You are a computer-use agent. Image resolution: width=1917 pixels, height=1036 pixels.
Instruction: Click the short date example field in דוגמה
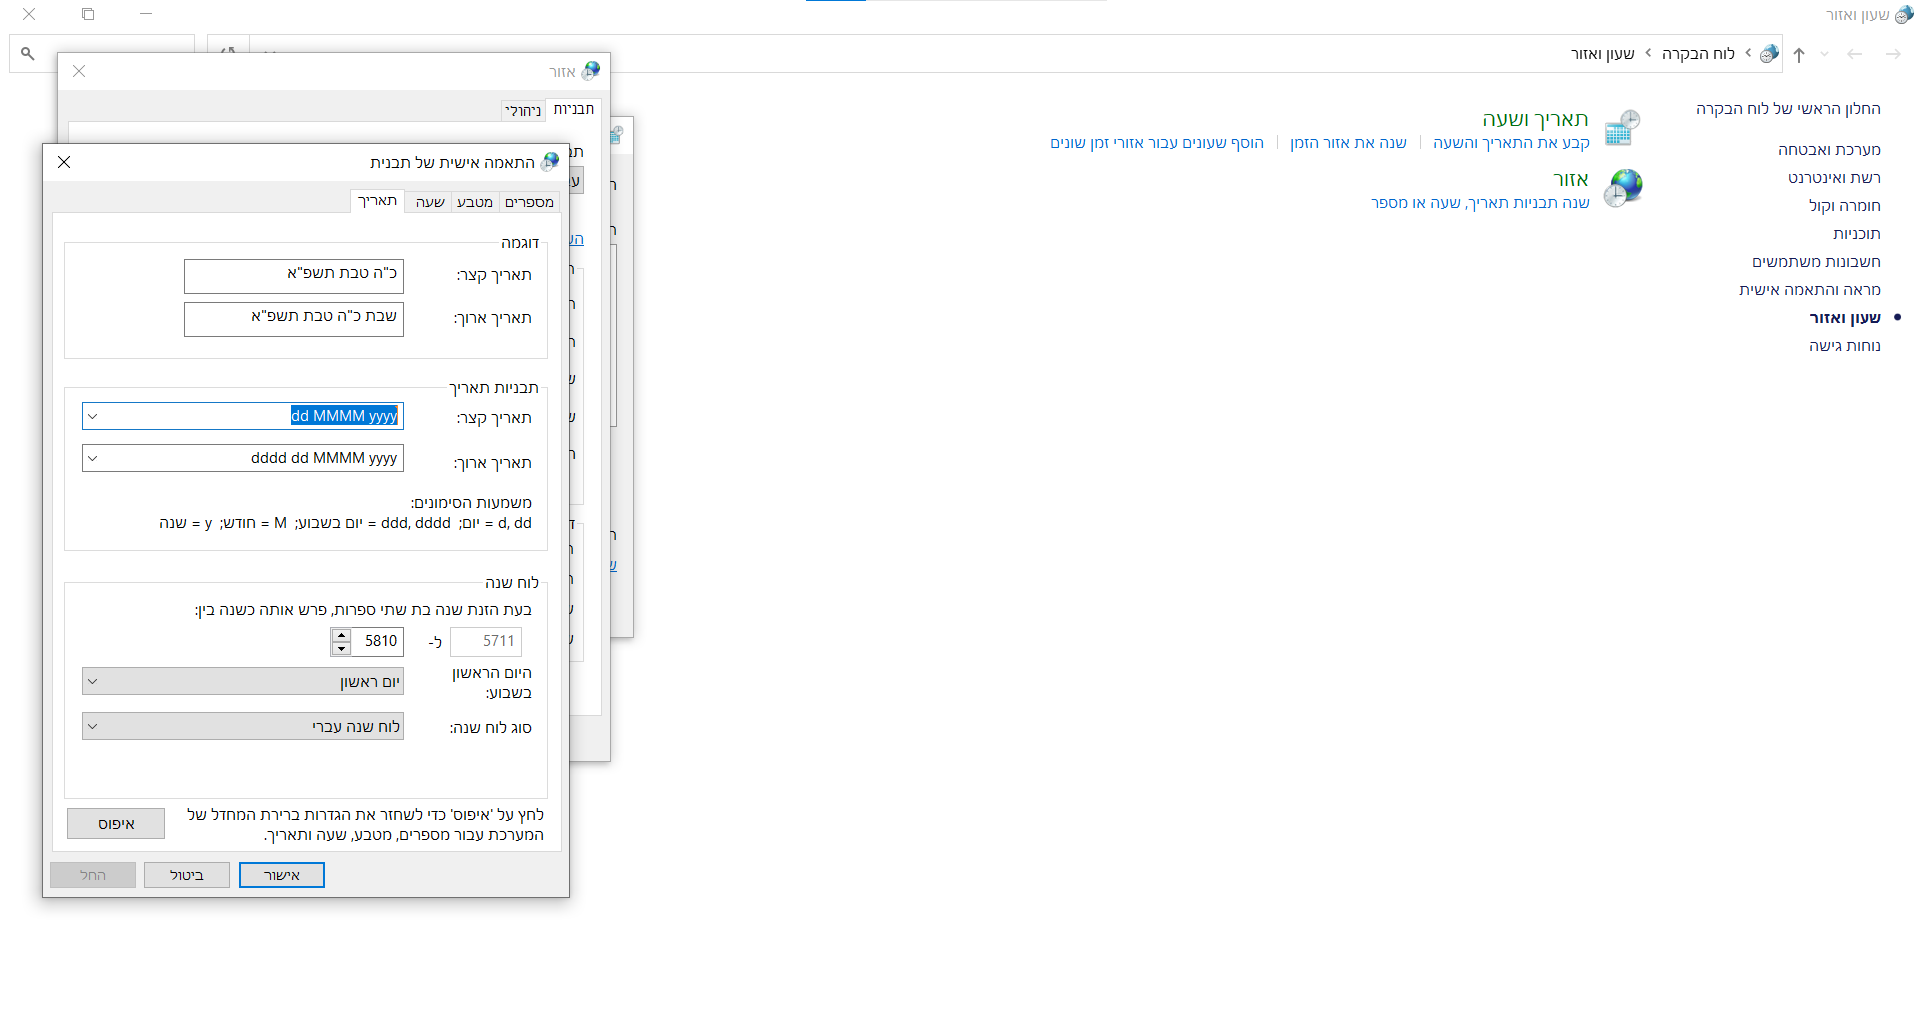tap(294, 276)
